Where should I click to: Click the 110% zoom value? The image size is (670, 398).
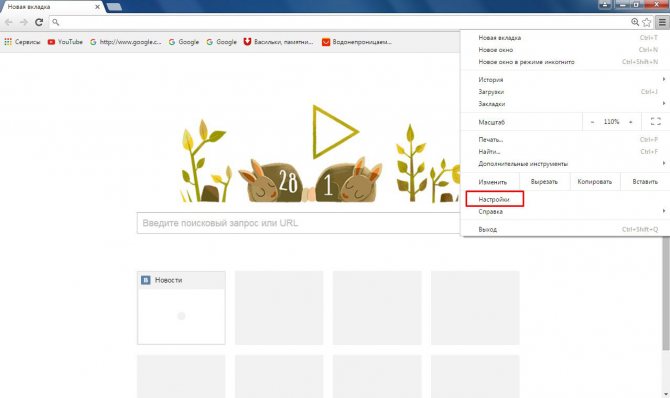611,122
